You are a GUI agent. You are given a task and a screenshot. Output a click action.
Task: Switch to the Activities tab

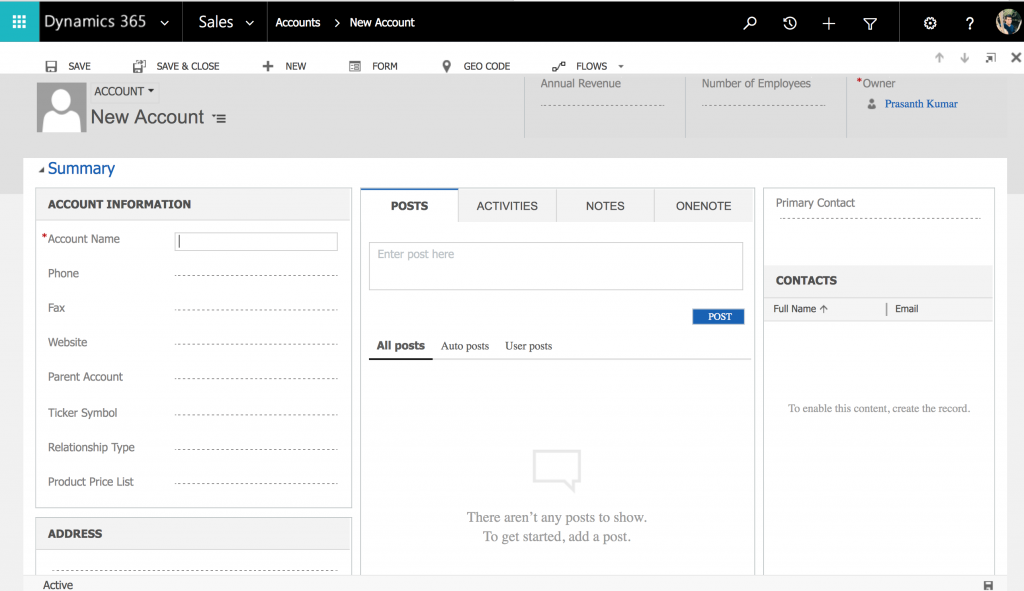(507, 205)
